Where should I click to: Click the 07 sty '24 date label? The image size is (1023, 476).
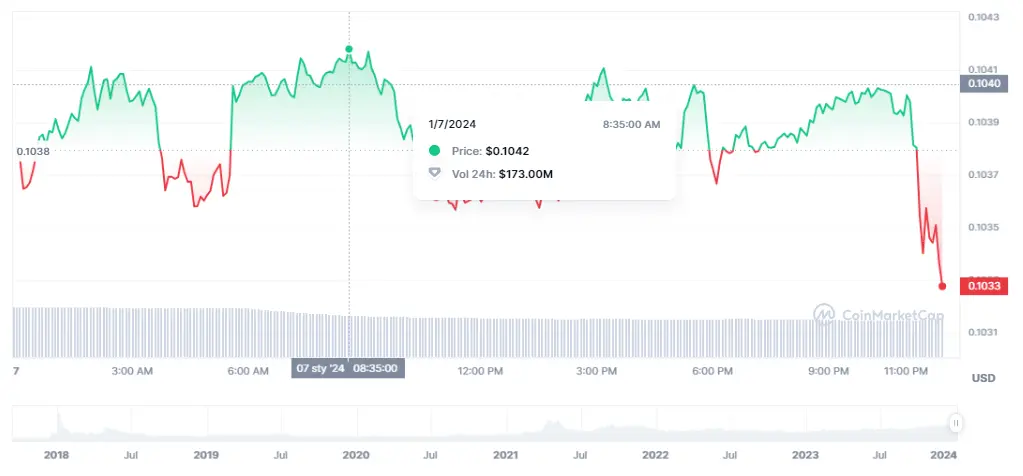[x=319, y=368]
